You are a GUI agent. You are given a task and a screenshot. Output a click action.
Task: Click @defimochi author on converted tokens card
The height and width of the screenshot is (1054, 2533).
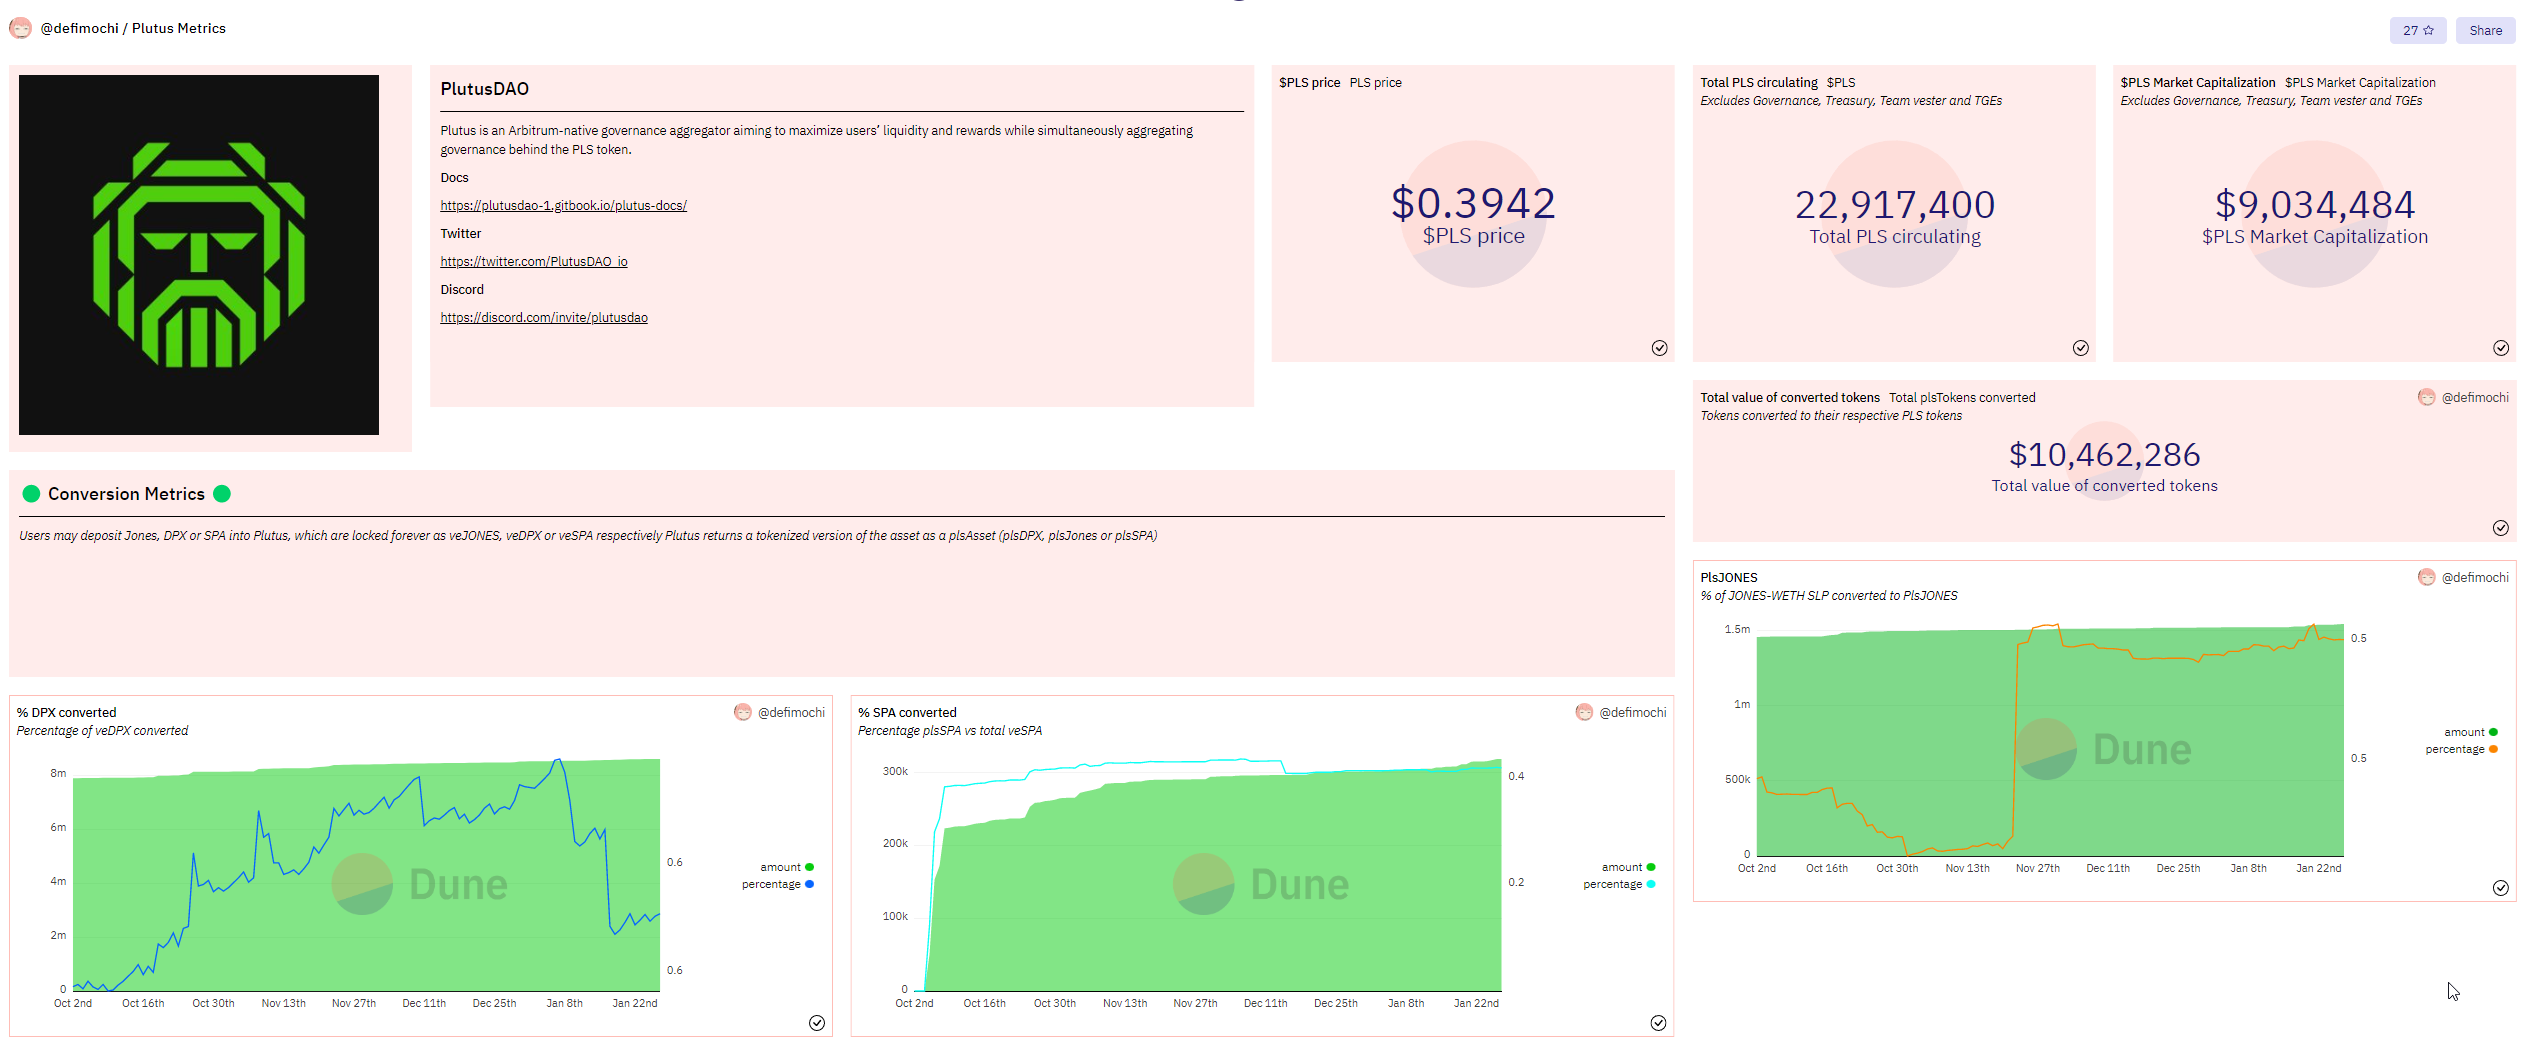pos(2475,398)
